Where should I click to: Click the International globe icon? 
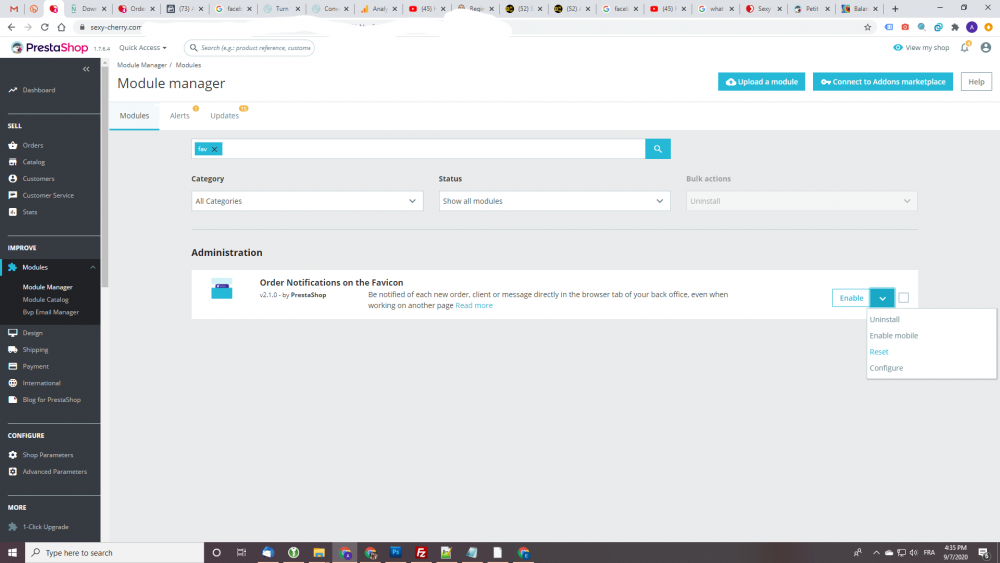[x=13, y=383]
